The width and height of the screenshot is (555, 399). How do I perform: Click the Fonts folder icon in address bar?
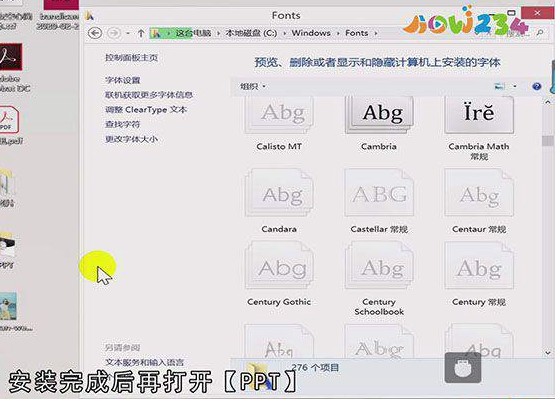click(x=156, y=33)
